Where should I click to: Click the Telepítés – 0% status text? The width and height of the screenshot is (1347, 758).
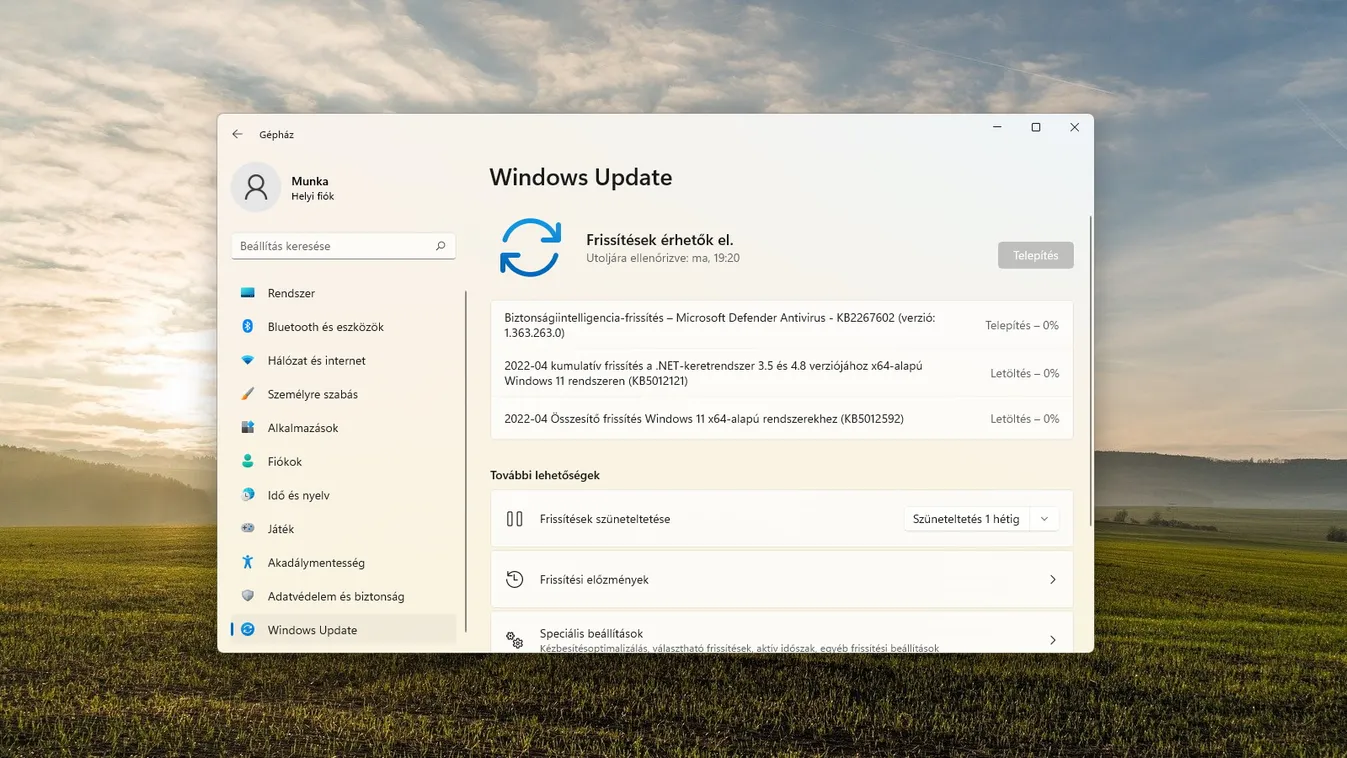coord(1021,325)
